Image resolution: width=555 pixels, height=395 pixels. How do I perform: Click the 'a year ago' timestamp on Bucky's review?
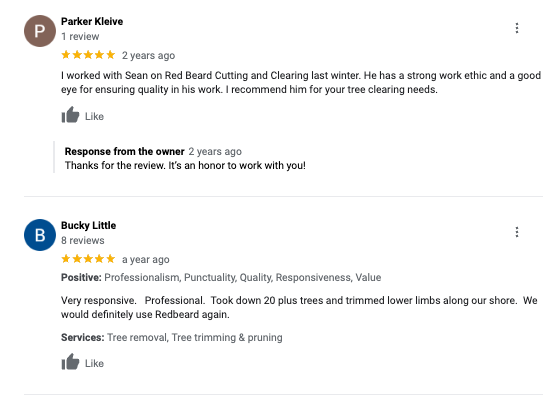tap(145, 259)
